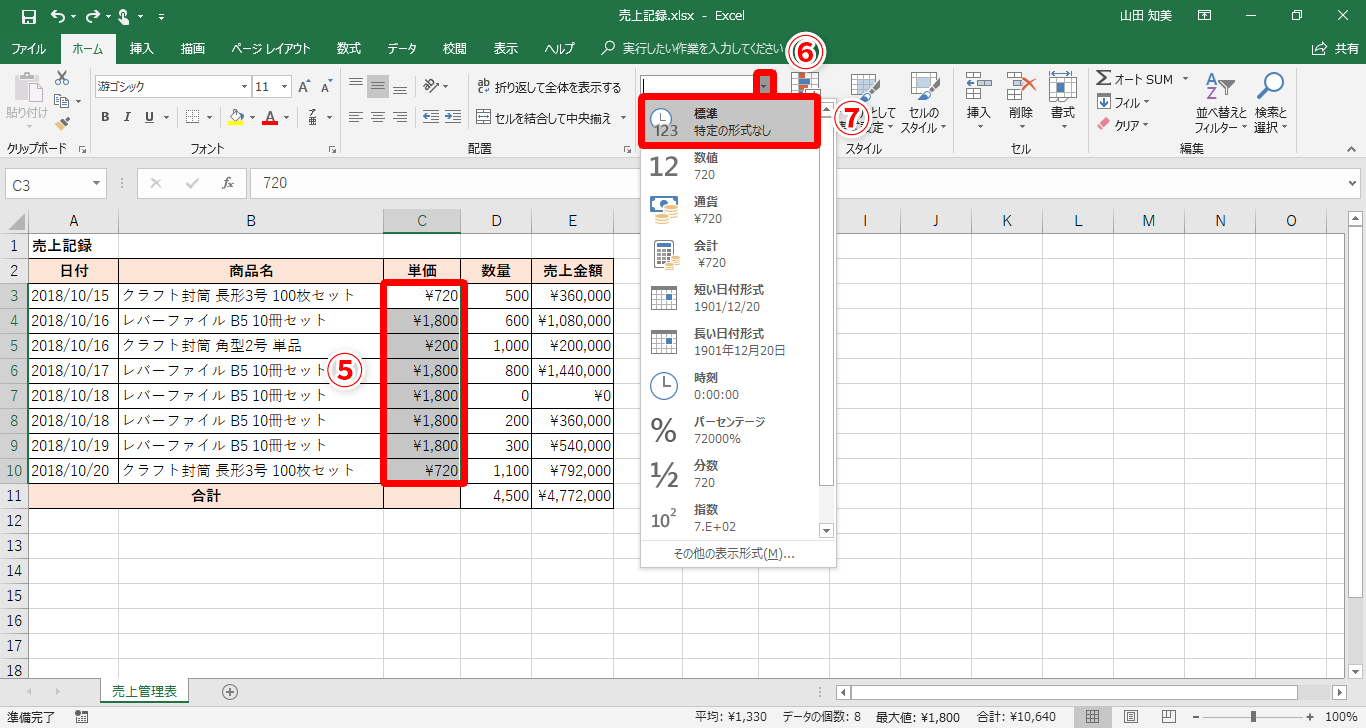
Task: Toggle italic formatting
Action: [127, 117]
